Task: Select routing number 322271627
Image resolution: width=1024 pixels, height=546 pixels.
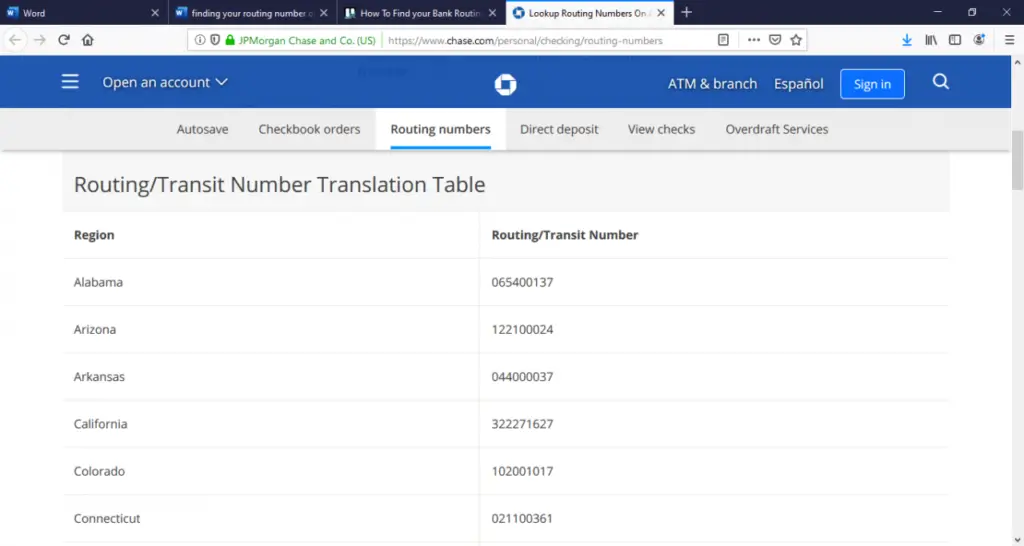Action: (522, 424)
